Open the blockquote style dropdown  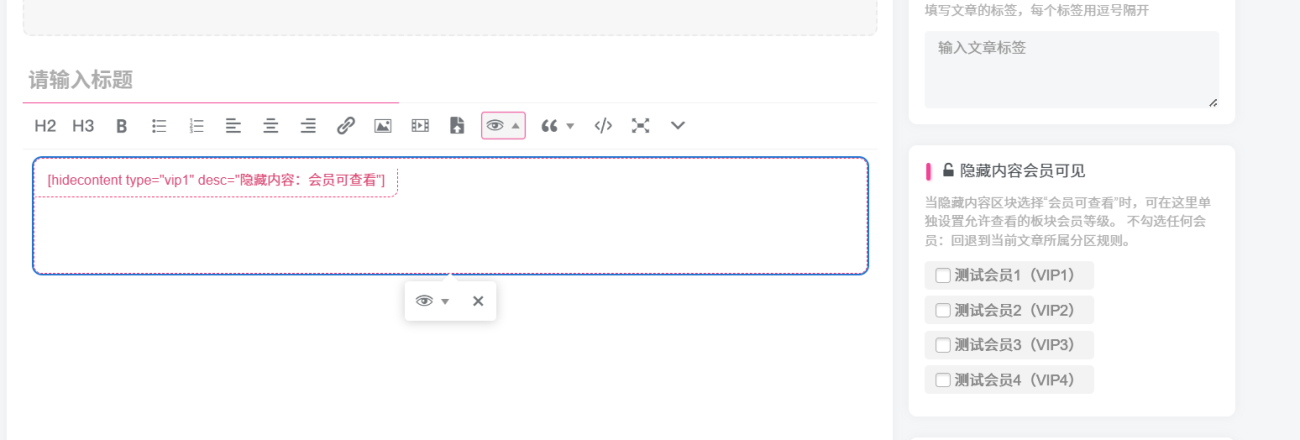(557, 126)
